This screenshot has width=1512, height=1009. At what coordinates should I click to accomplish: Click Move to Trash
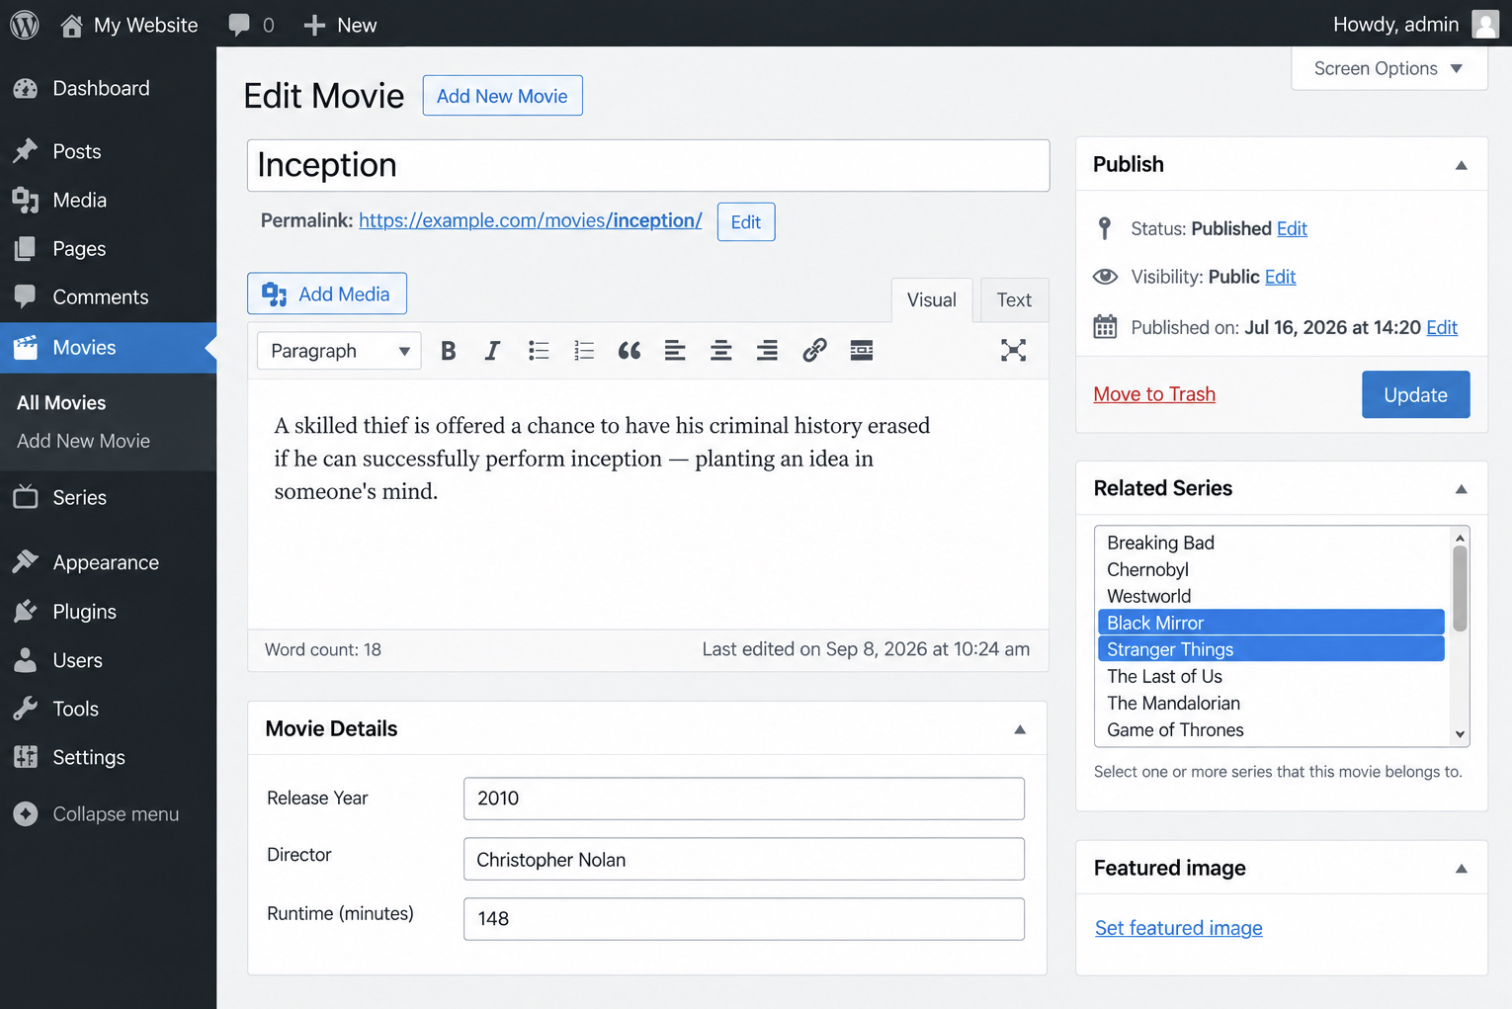coord(1154,394)
